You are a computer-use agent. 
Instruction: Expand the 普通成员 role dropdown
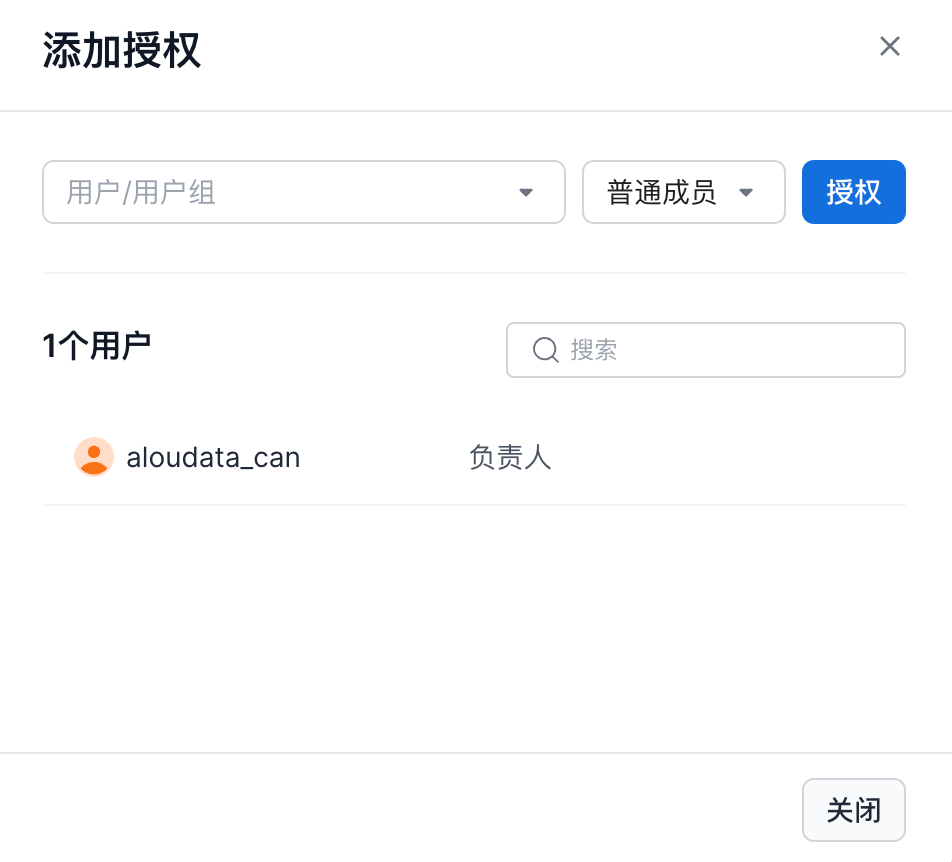tap(683, 192)
